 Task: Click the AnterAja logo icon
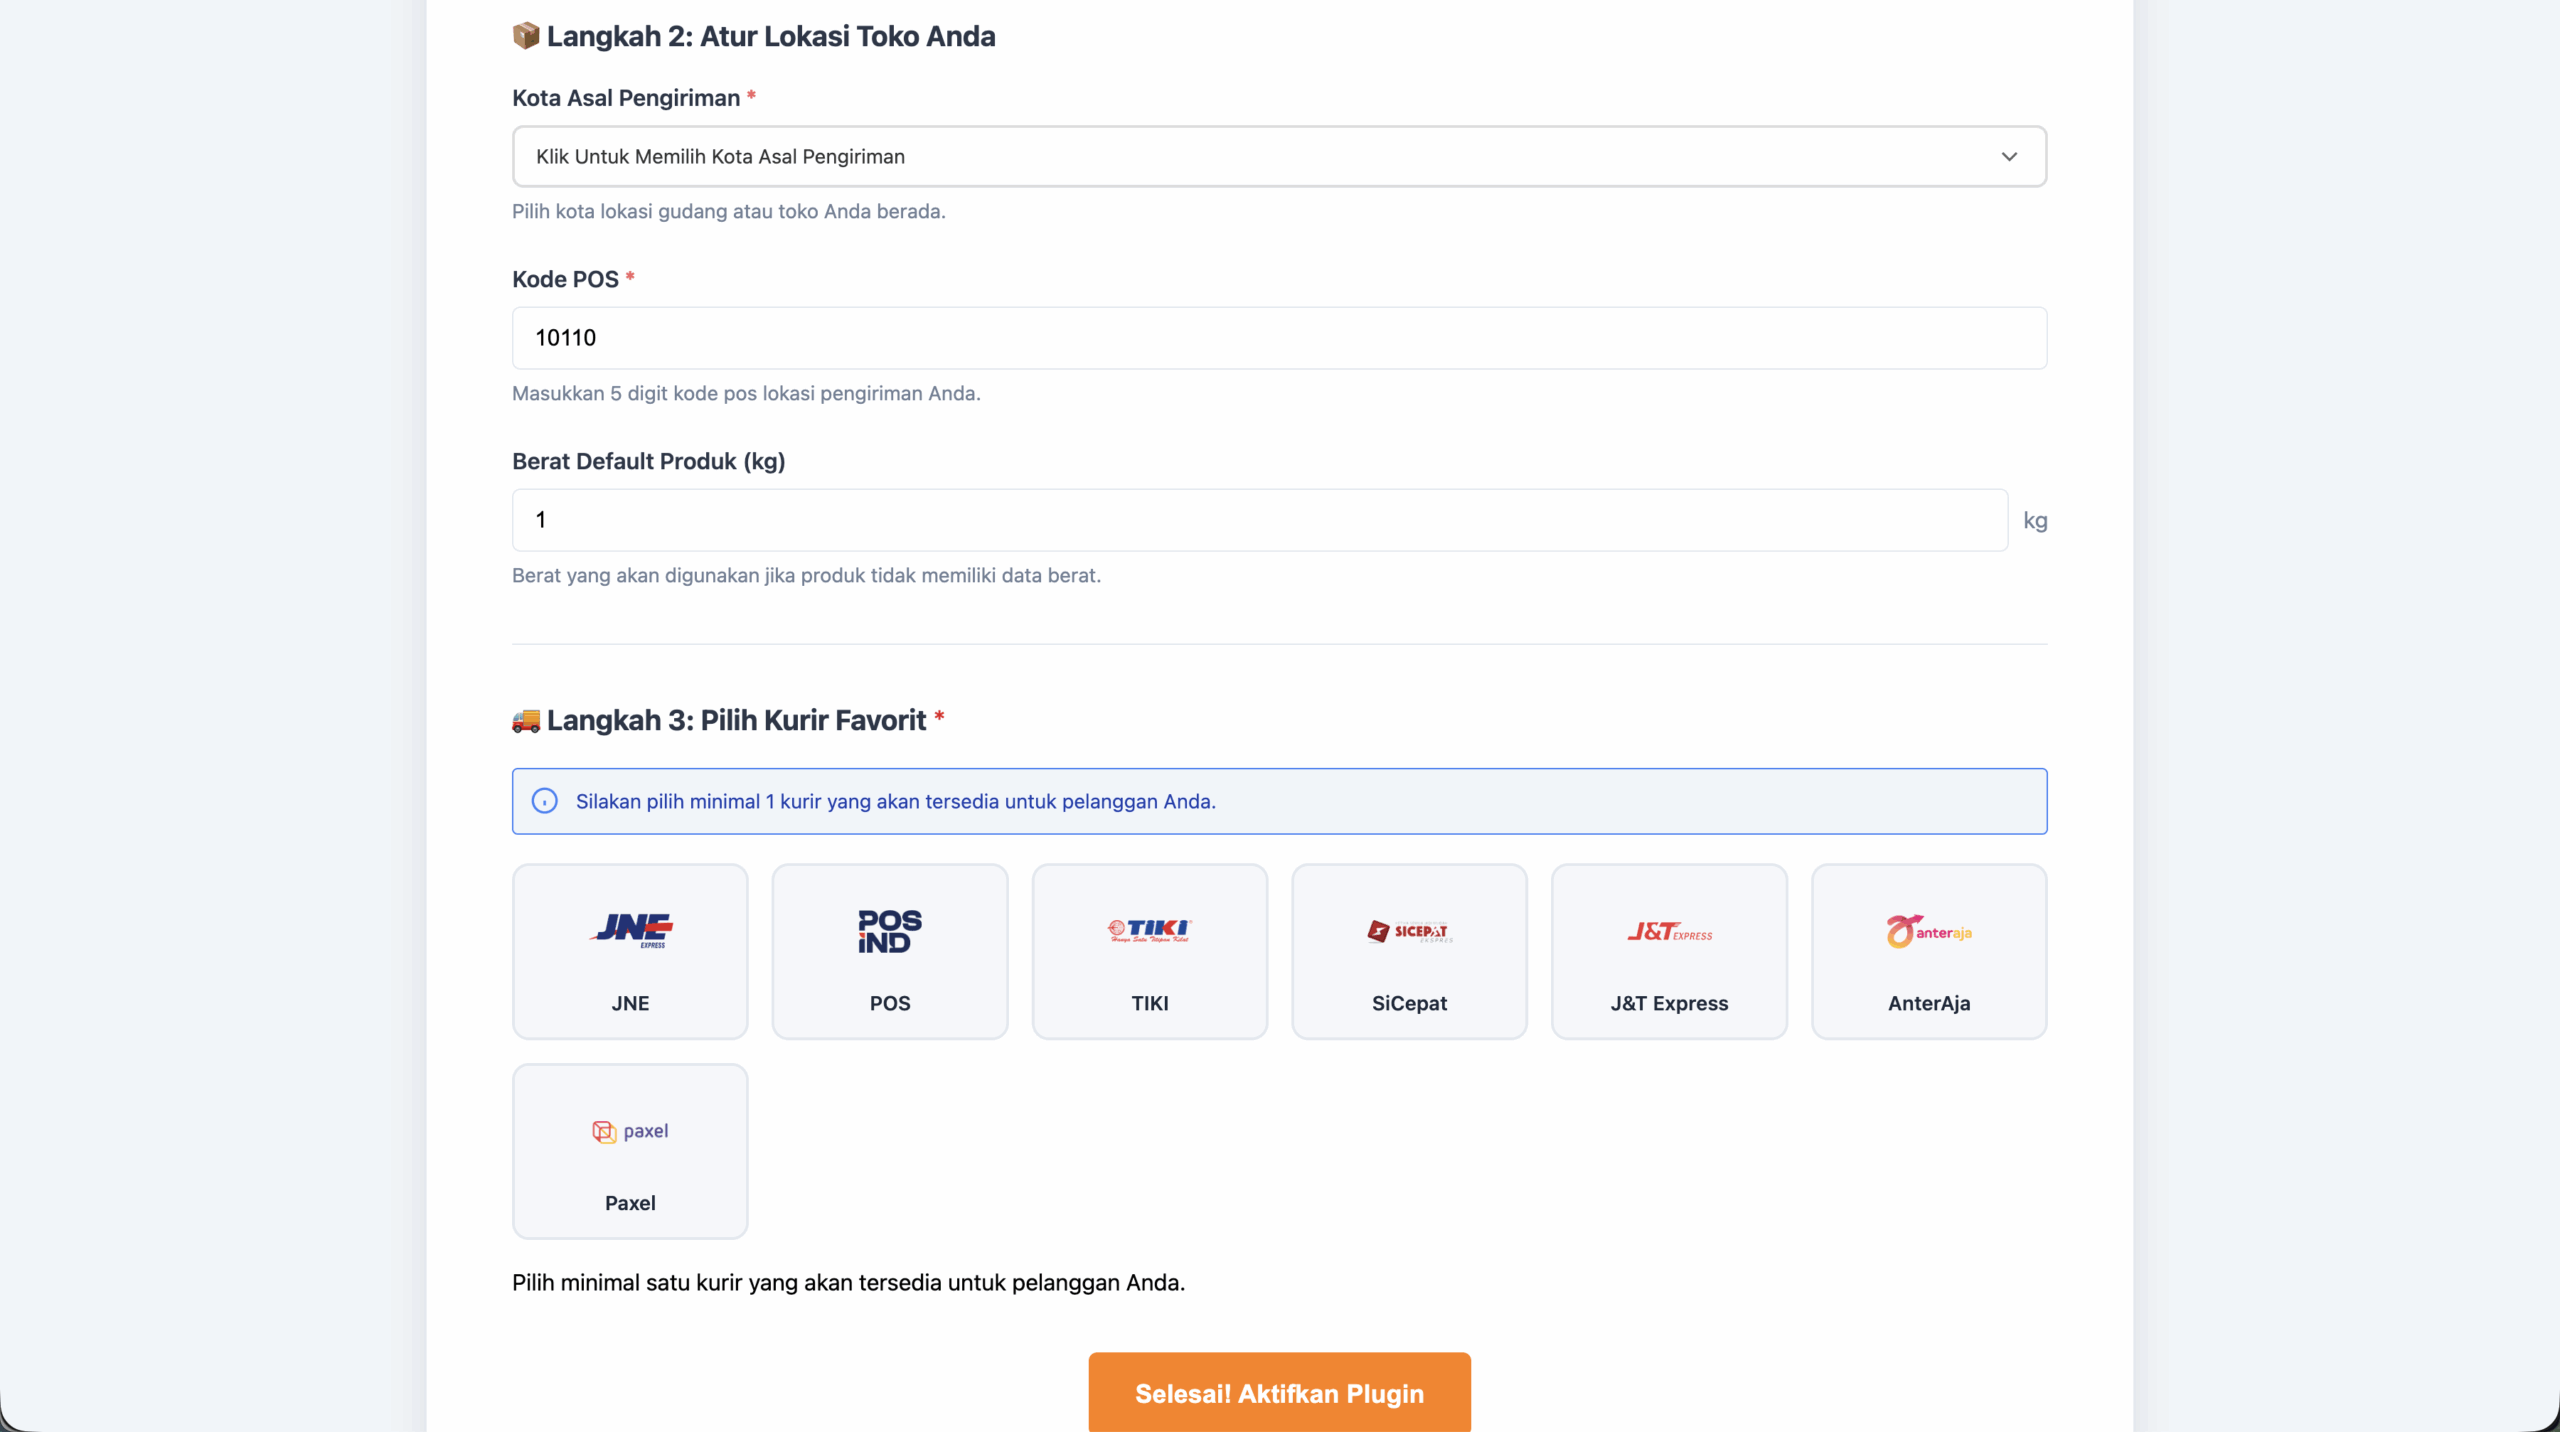point(1929,931)
